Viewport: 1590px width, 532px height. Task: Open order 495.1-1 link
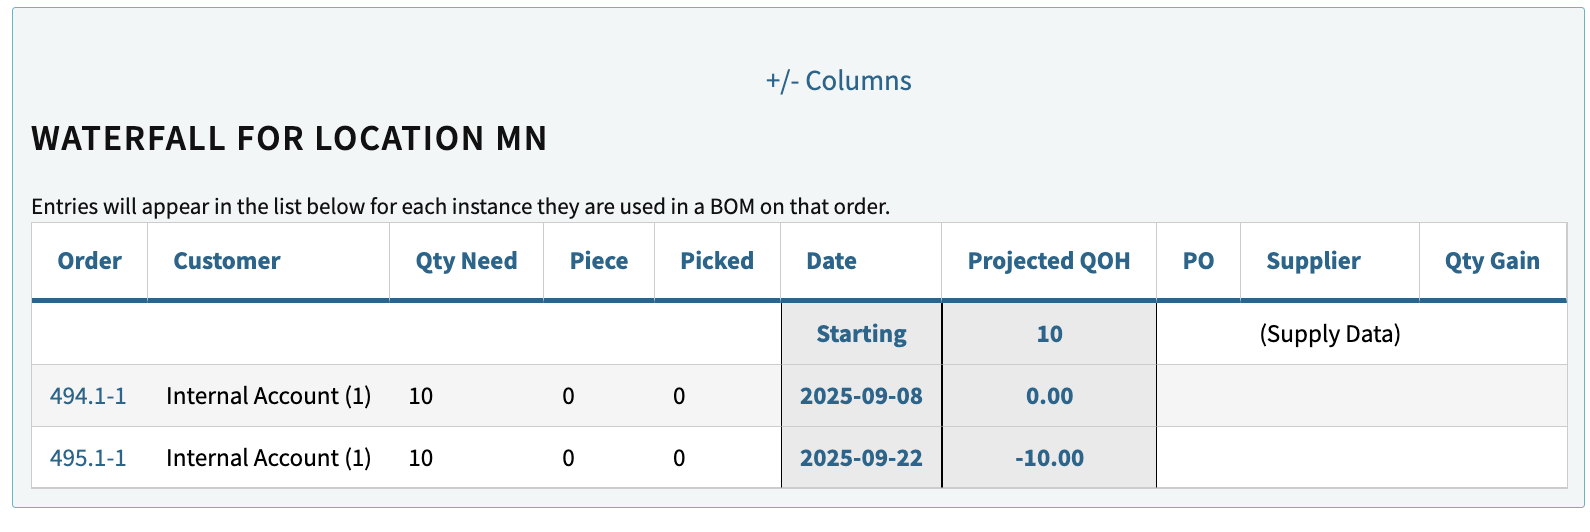[x=88, y=458]
